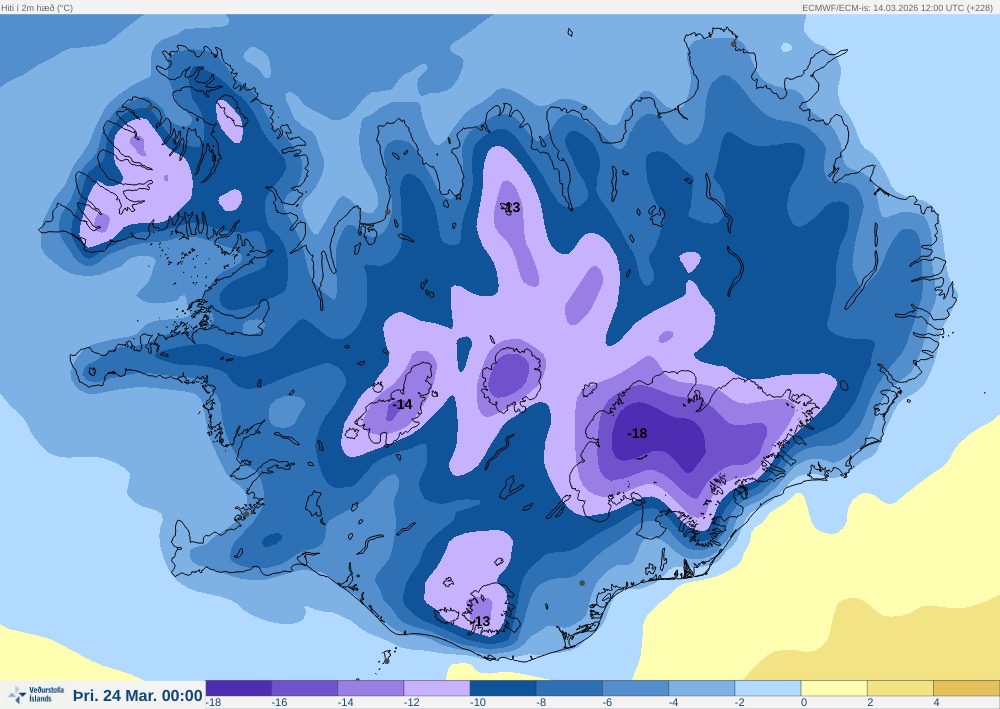Select the legend swatch between -8 and -6
The image size is (1000, 709).
point(570,688)
